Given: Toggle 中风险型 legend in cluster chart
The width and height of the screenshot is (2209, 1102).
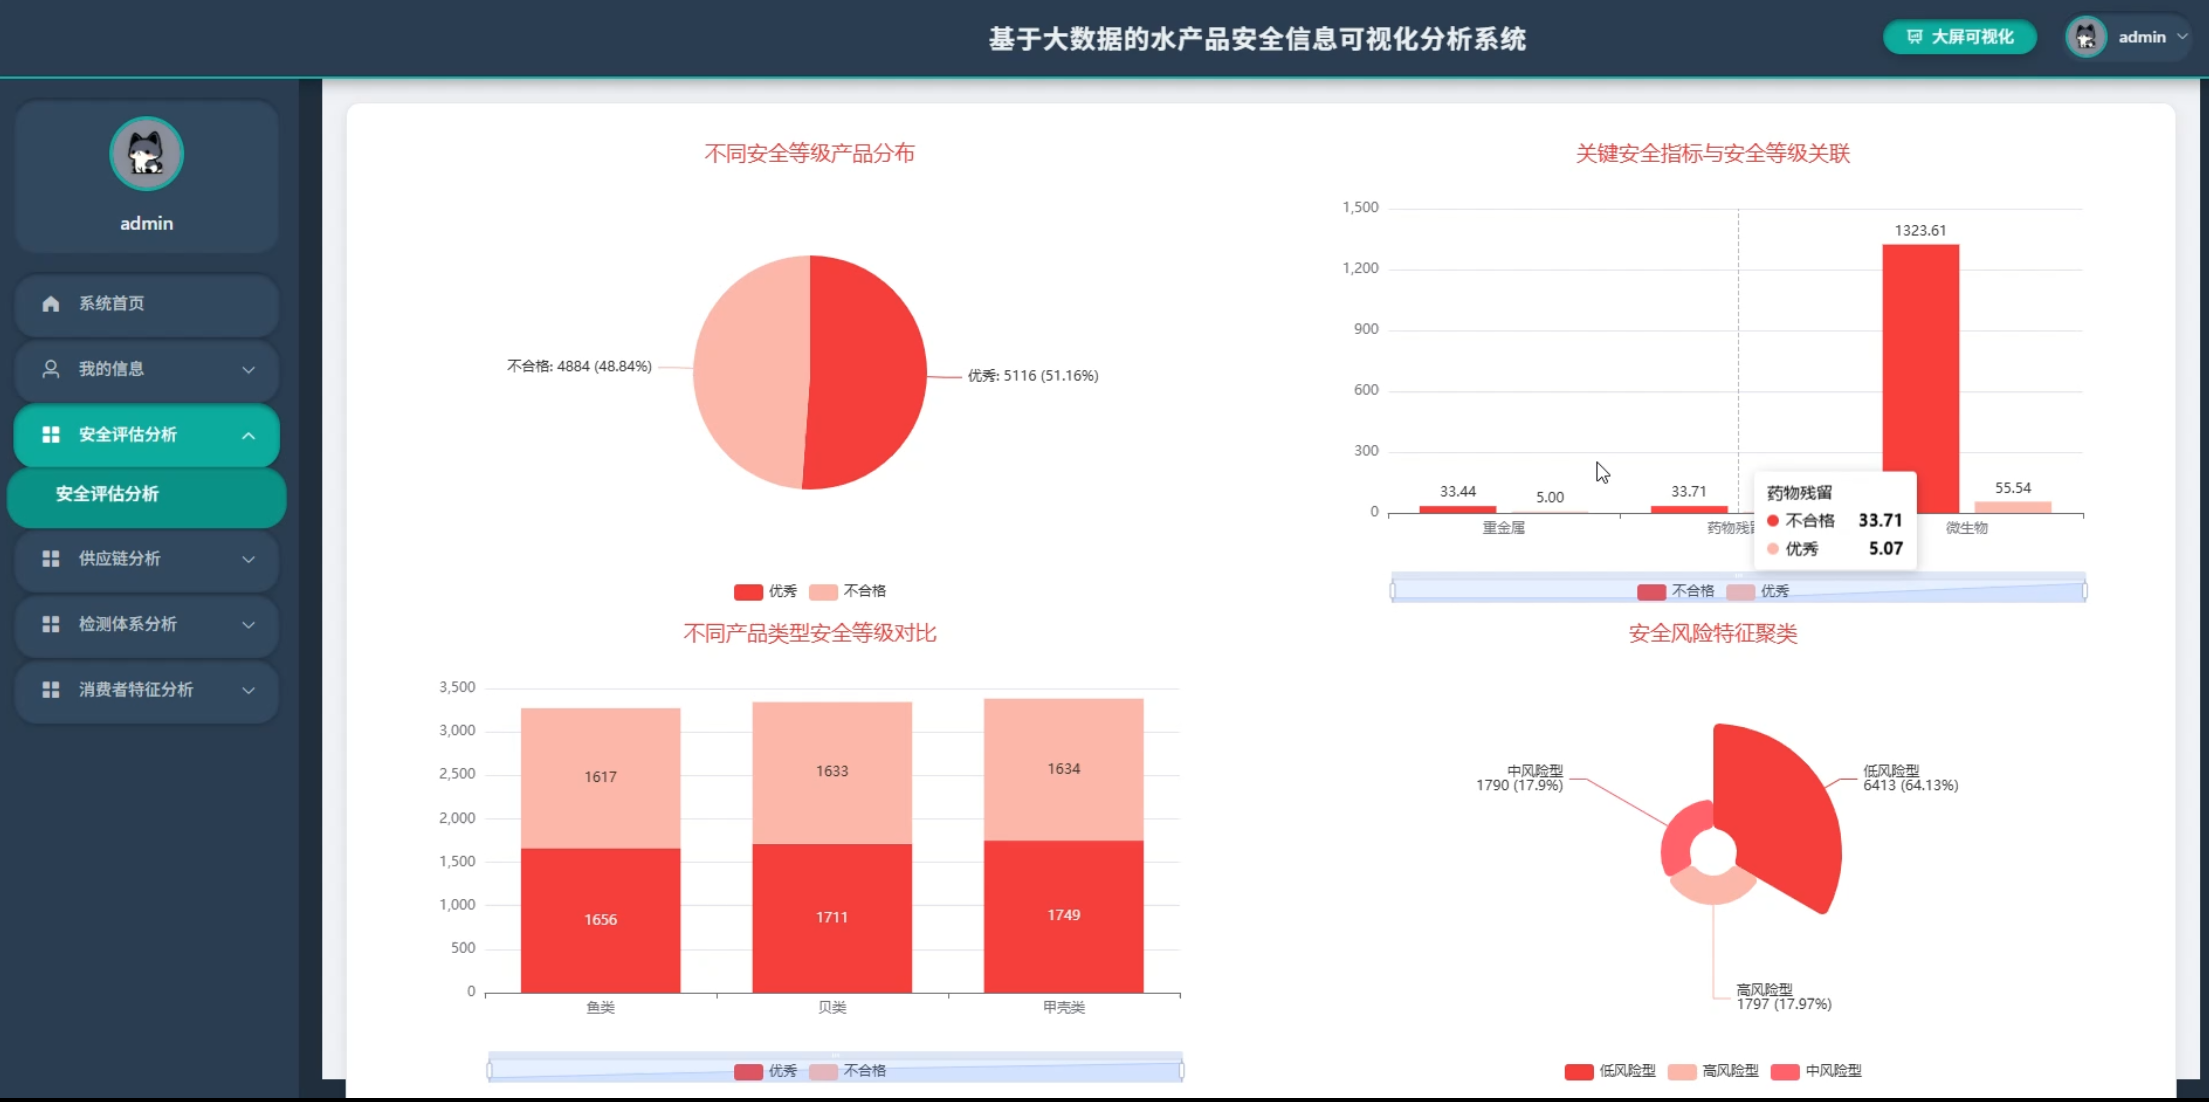Looking at the screenshot, I should point(1816,1071).
